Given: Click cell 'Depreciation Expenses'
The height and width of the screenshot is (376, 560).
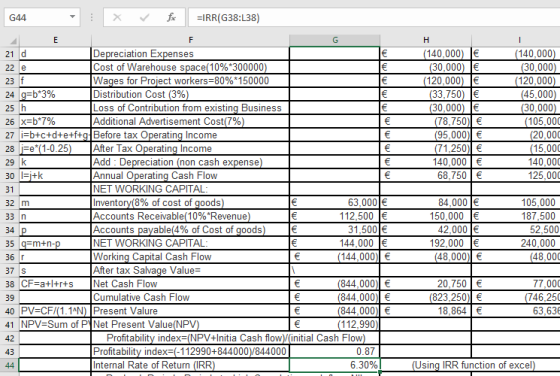Looking at the screenshot, I should pos(190,54).
